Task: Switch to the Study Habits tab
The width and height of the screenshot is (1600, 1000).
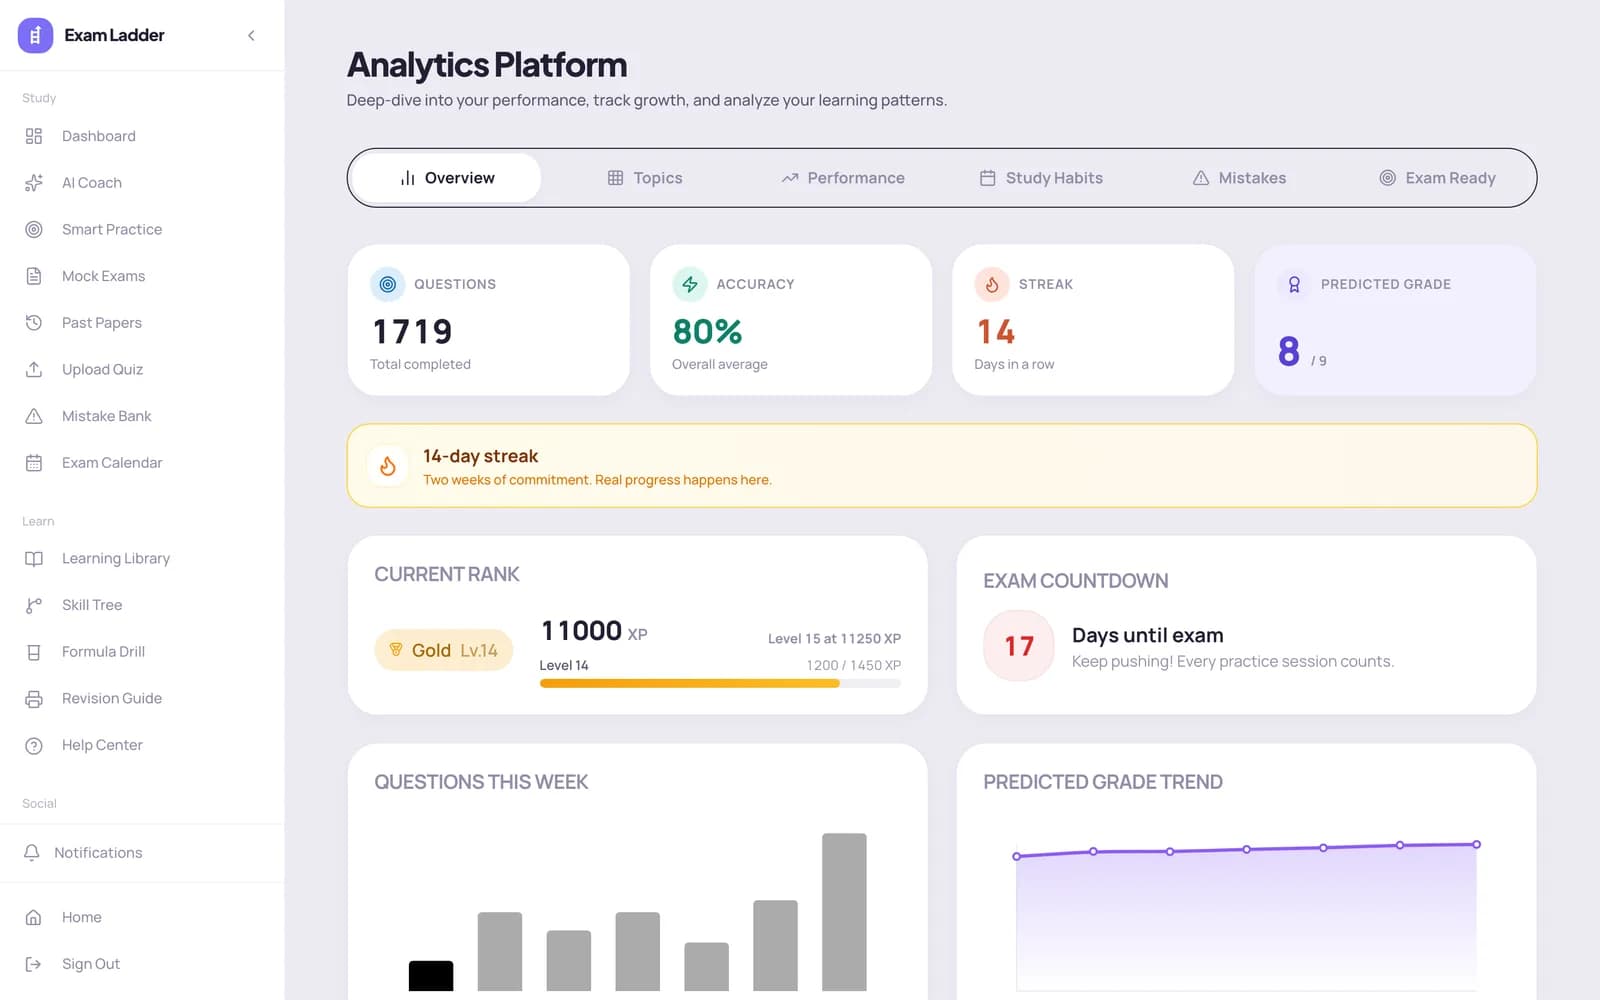Action: 1041,178
